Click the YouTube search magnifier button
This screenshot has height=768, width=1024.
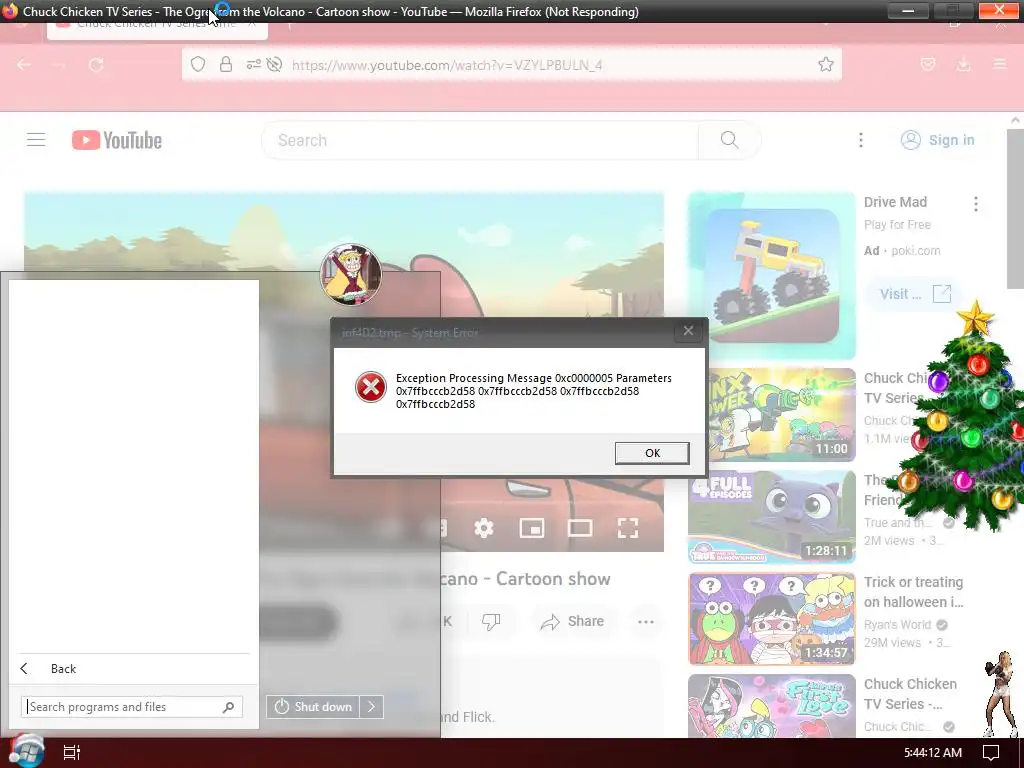(x=729, y=140)
